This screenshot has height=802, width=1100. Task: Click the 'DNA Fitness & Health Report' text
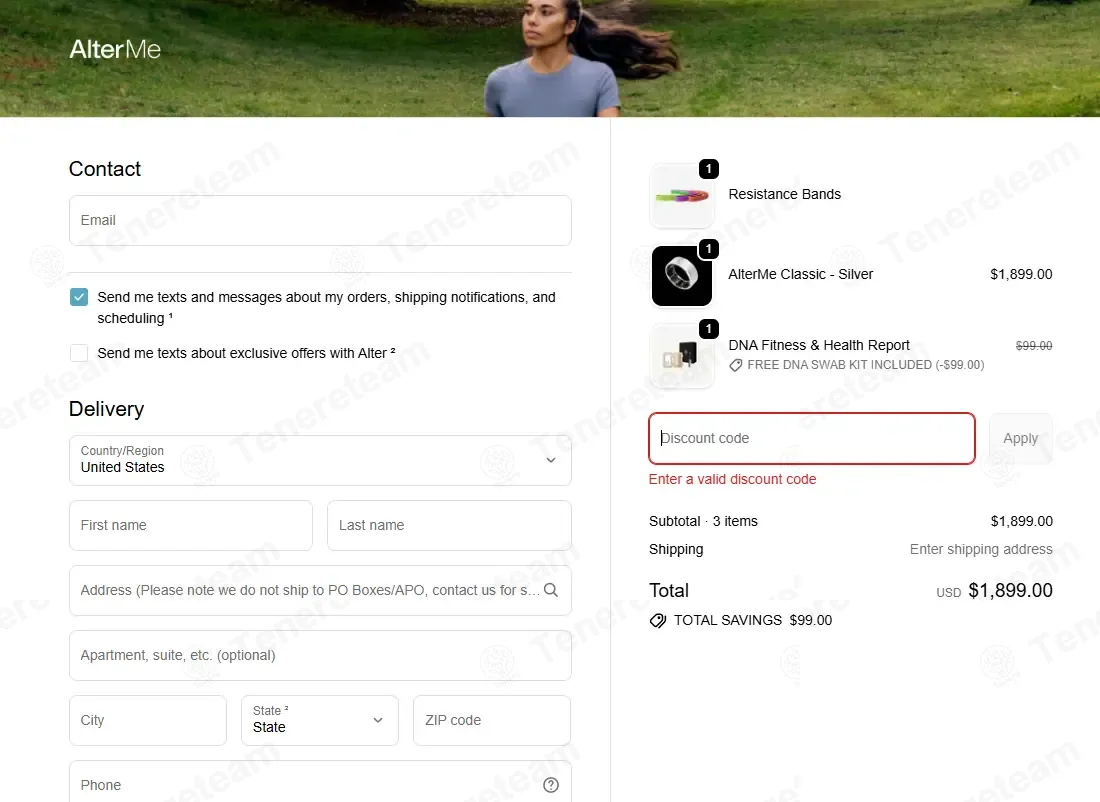click(819, 345)
